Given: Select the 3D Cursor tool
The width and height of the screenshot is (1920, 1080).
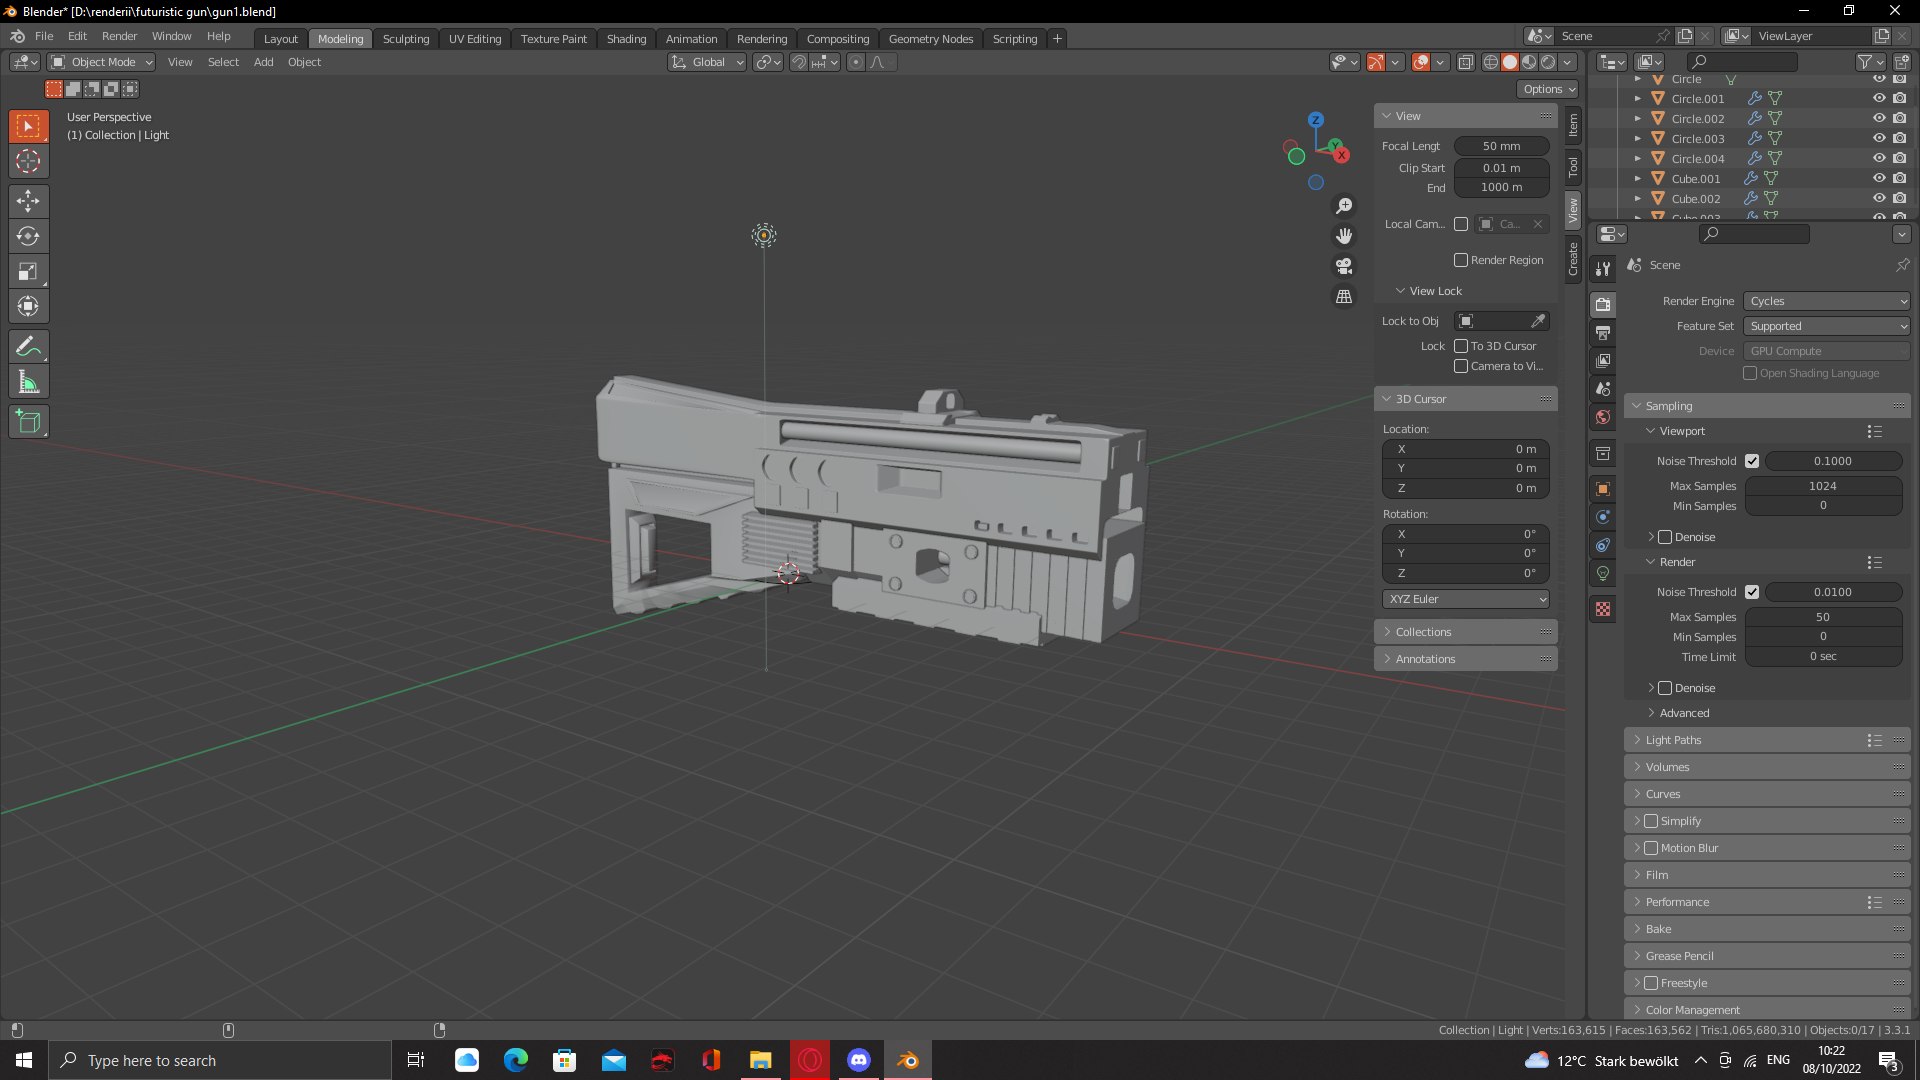Looking at the screenshot, I should [x=28, y=161].
